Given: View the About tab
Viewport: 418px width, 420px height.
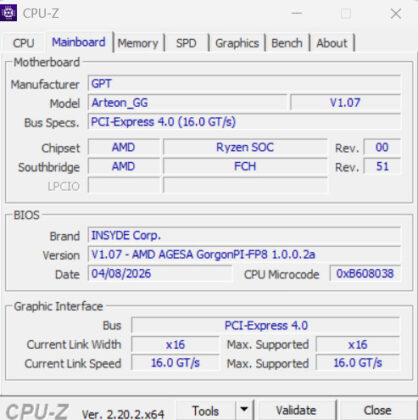Looking at the screenshot, I should coord(332,43).
